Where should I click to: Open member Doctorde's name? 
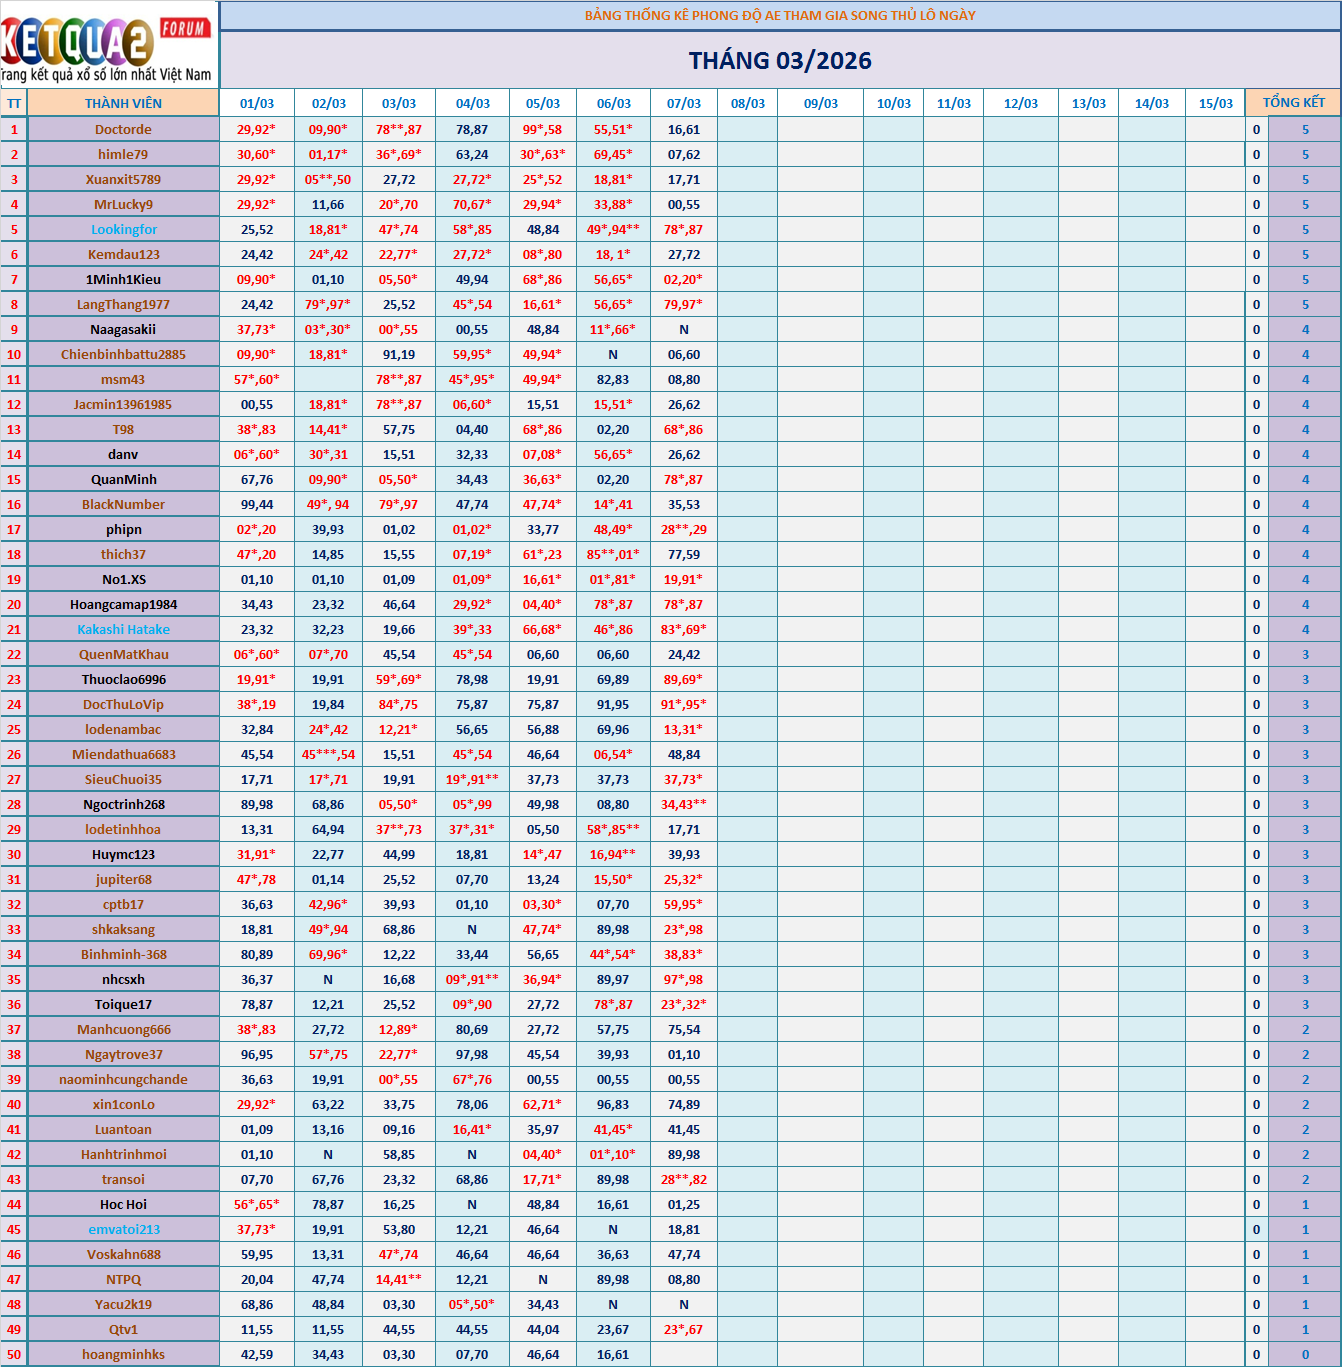(123, 129)
